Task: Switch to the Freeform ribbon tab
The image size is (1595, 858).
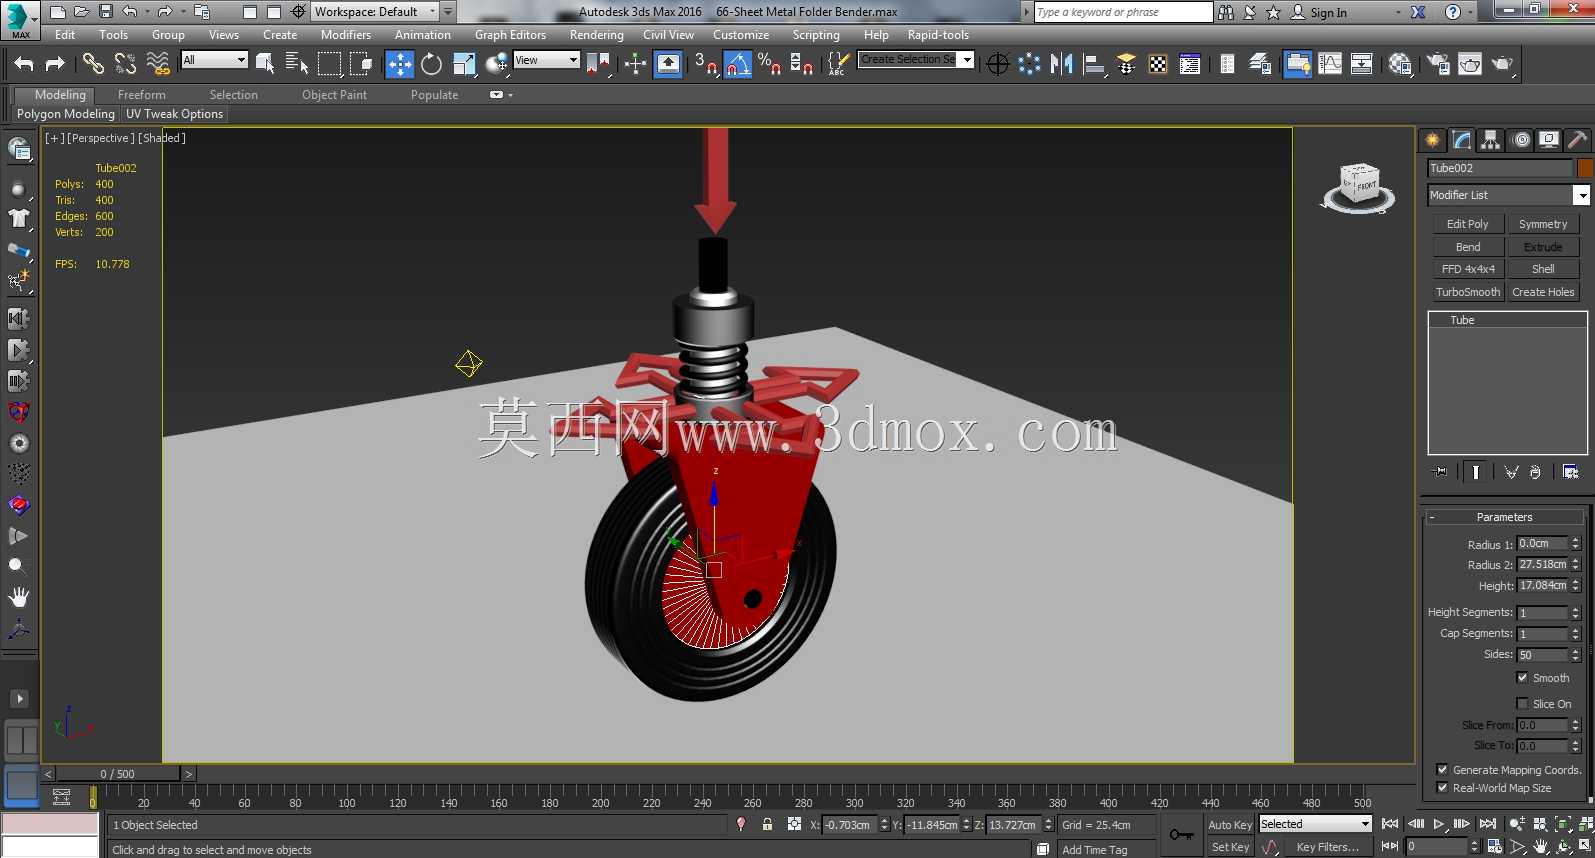Action: click(142, 95)
